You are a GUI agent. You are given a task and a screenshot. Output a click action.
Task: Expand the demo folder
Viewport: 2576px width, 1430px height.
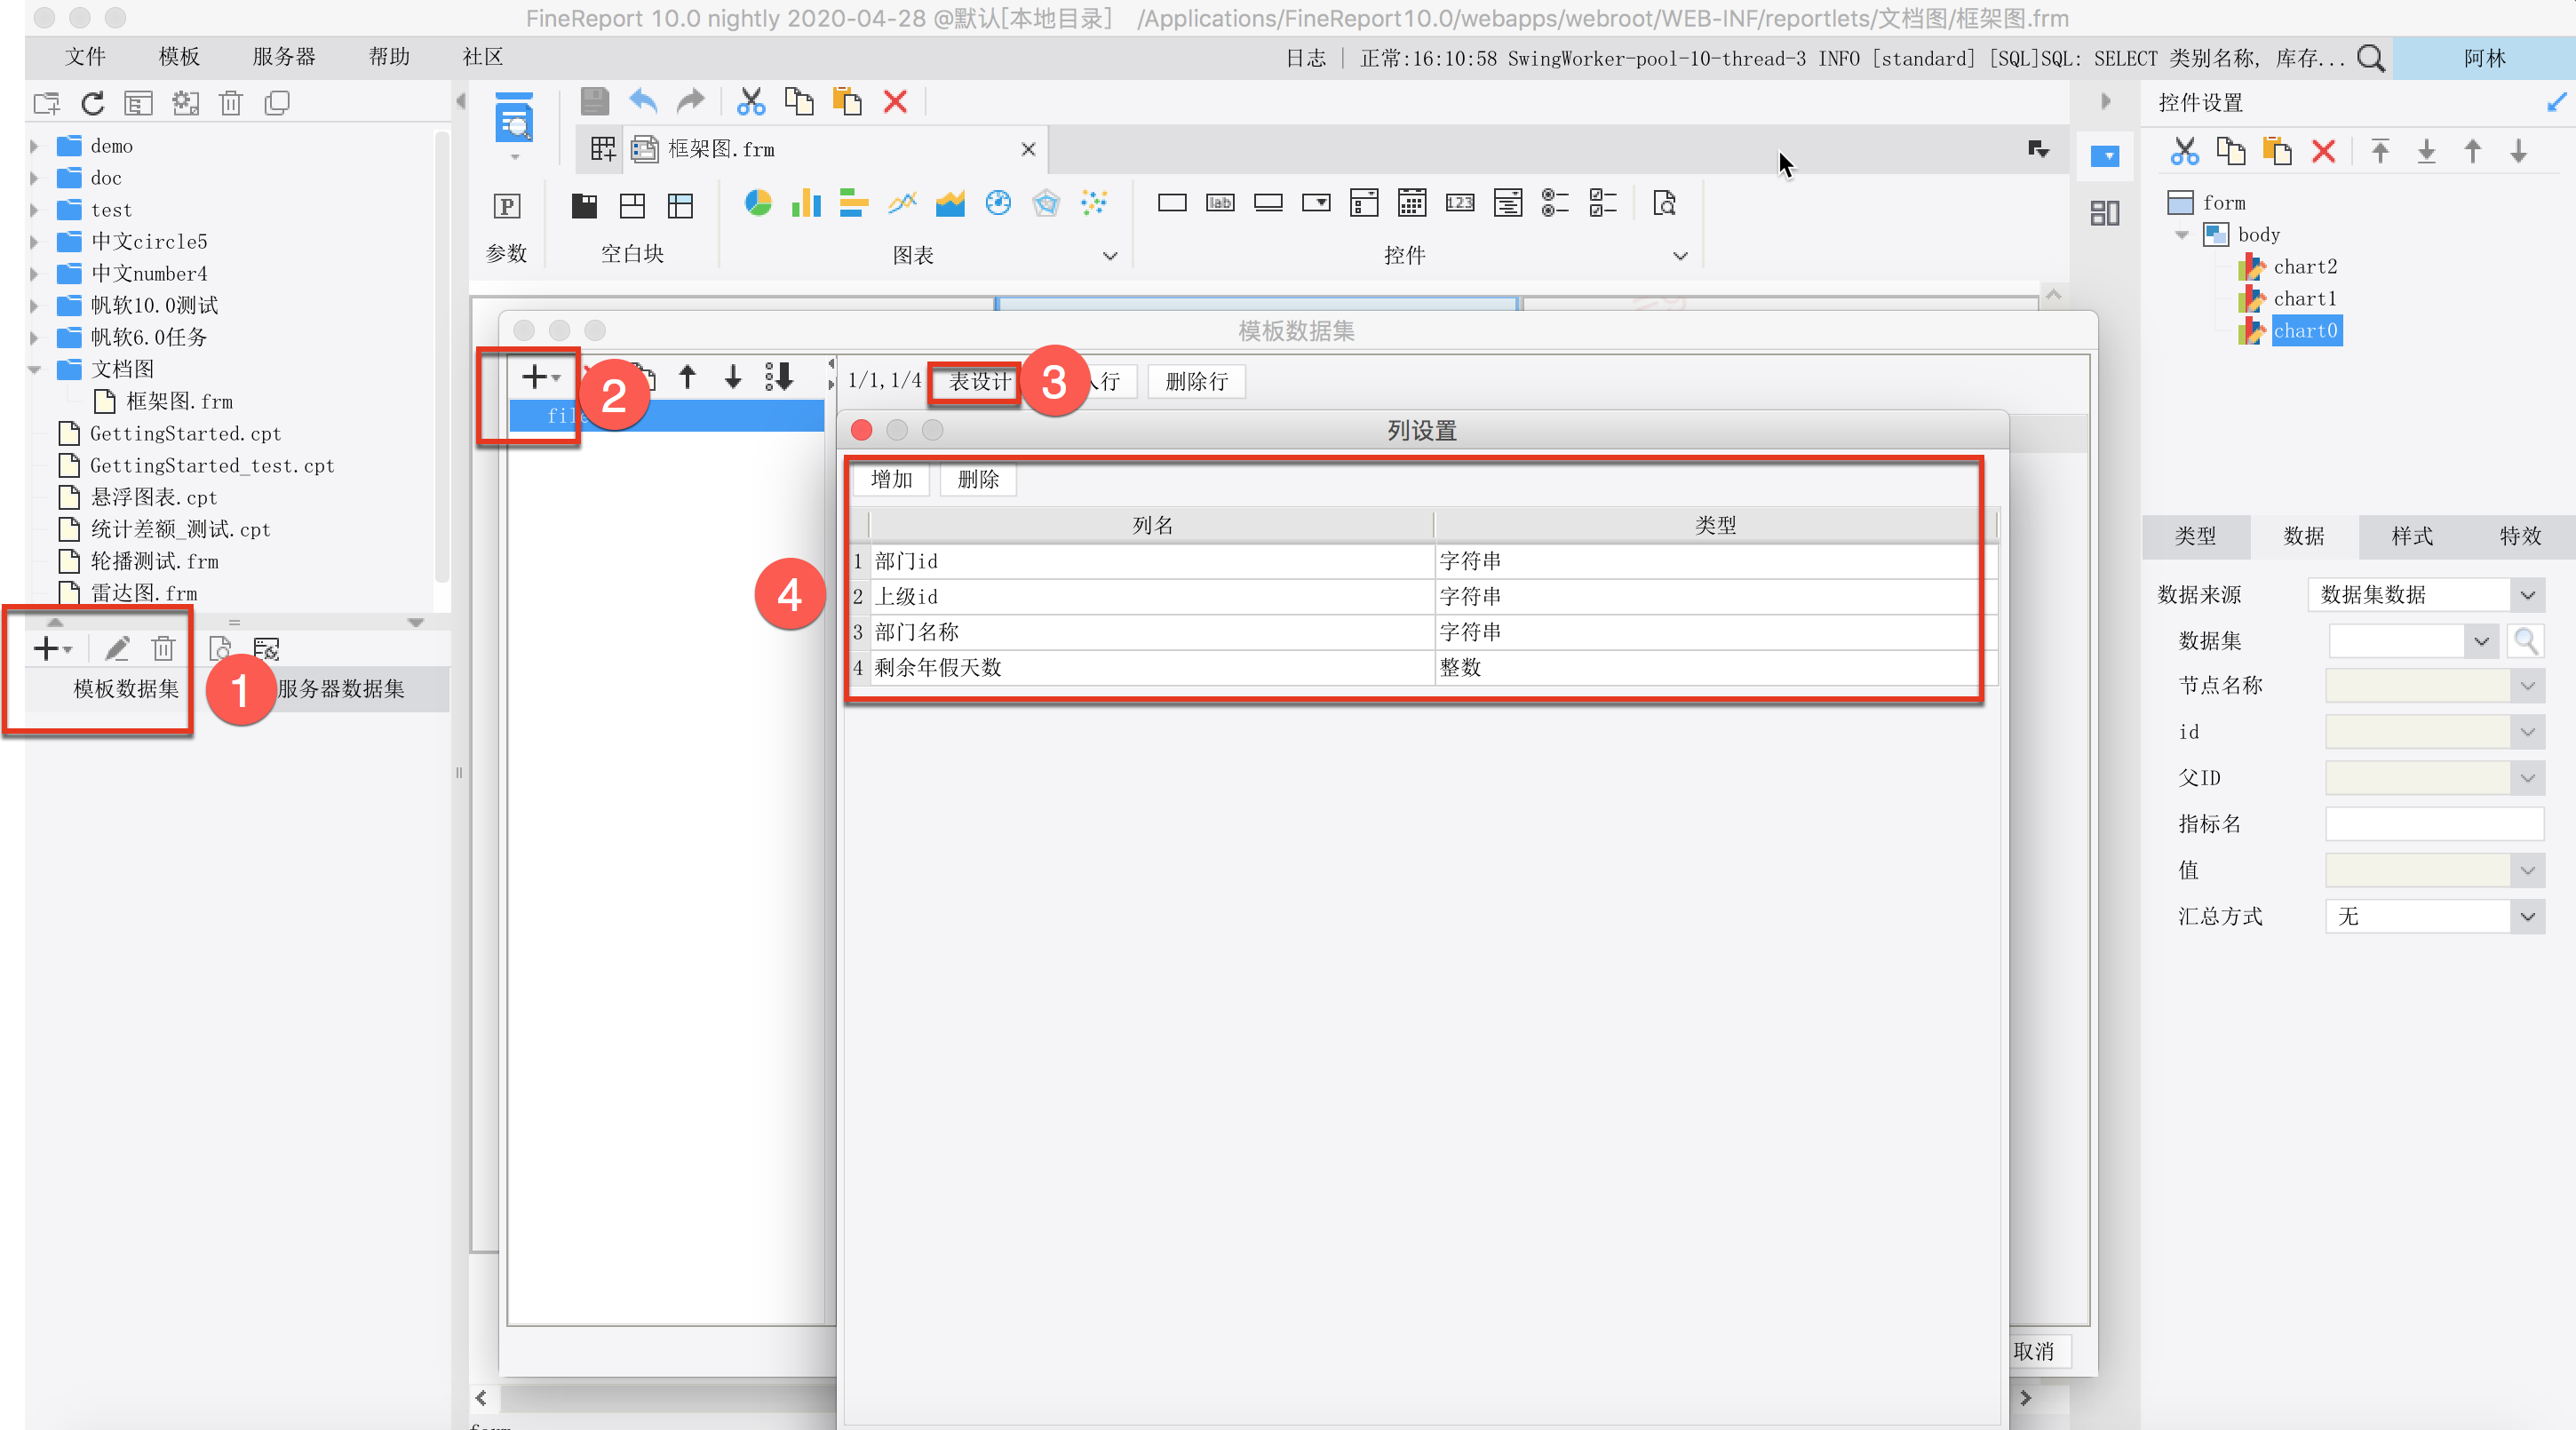(34, 146)
